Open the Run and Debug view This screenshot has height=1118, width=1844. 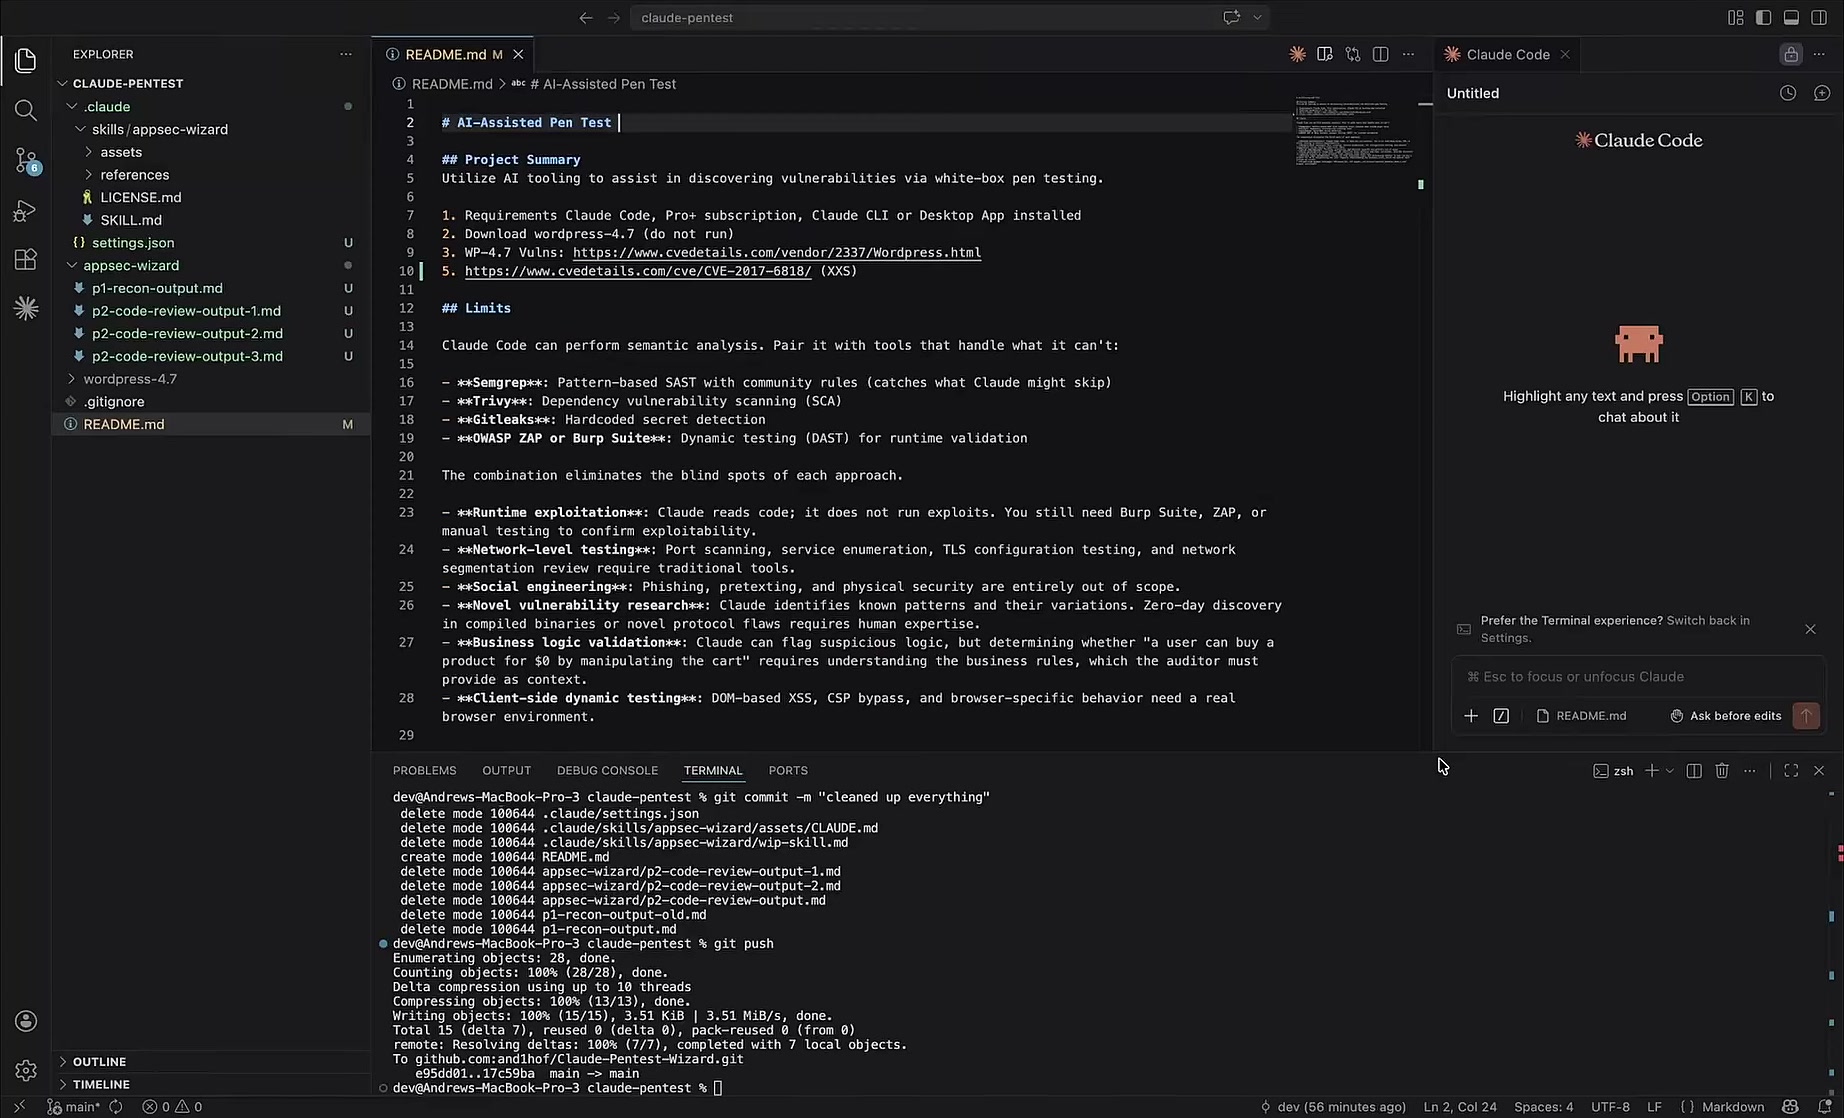pyautogui.click(x=26, y=210)
